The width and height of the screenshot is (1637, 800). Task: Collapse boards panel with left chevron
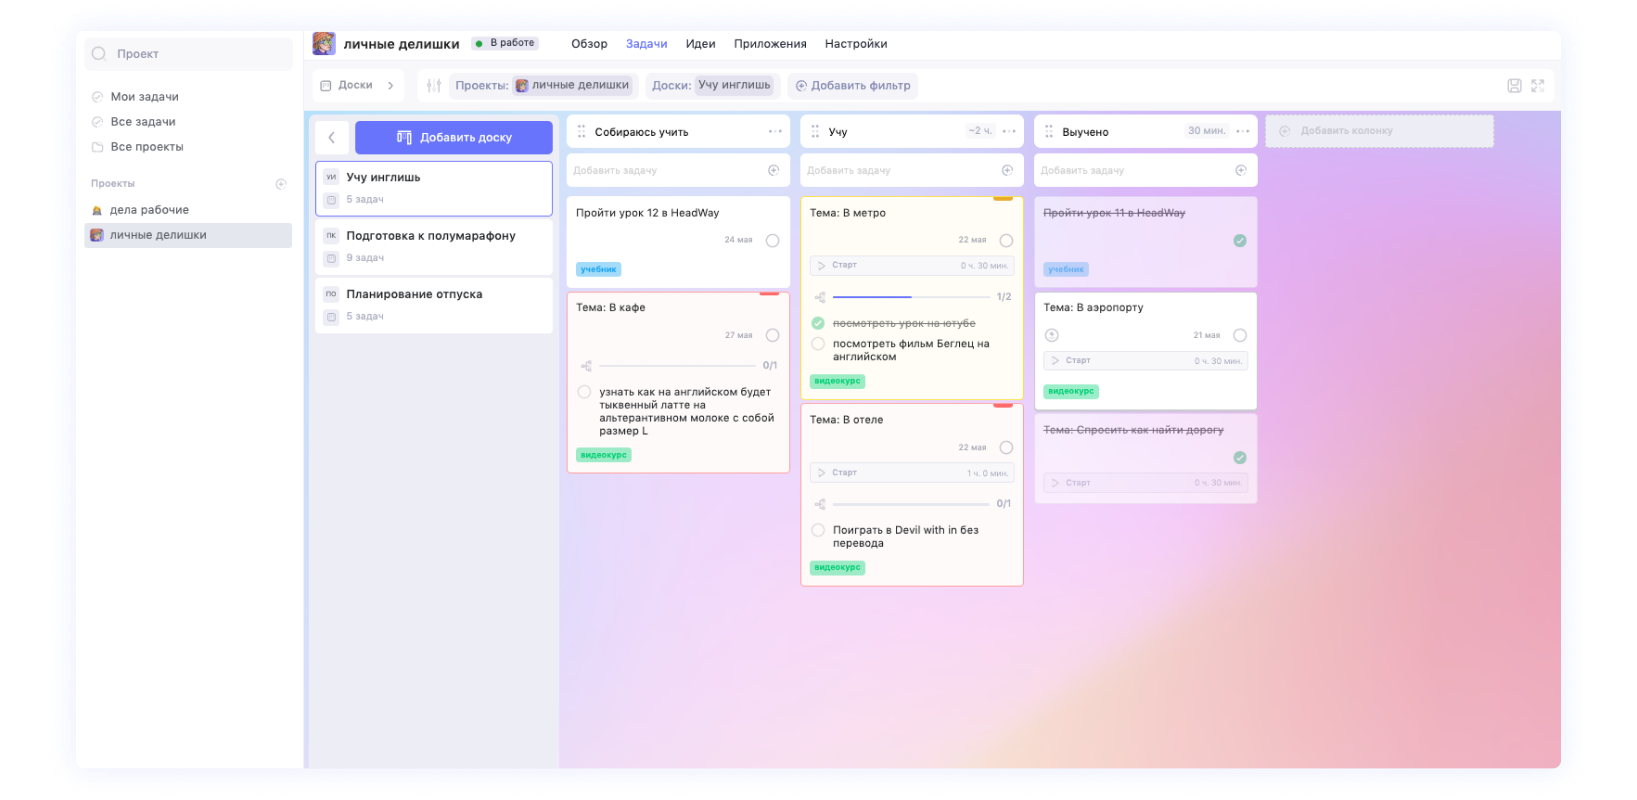(x=332, y=138)
